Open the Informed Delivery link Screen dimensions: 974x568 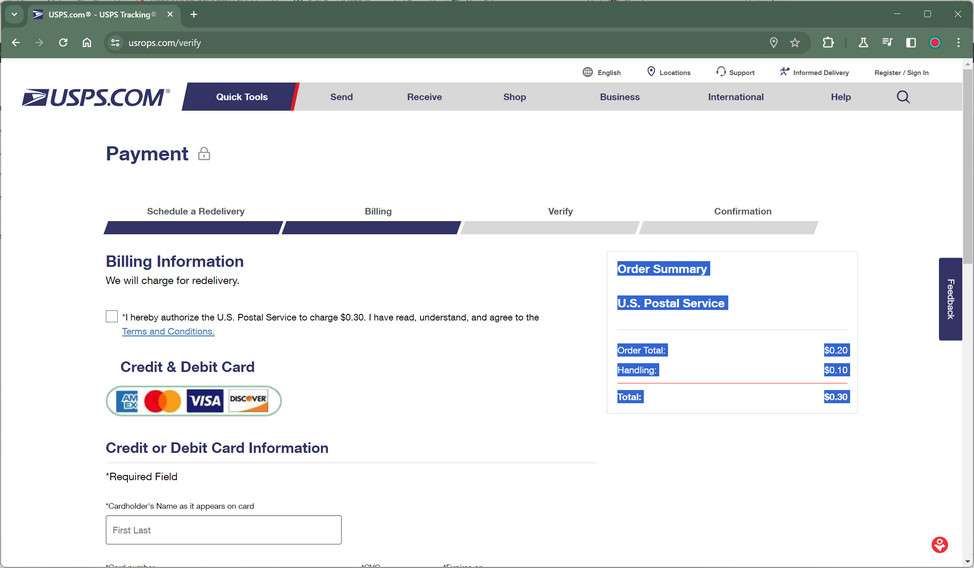[x=814, y=72]
